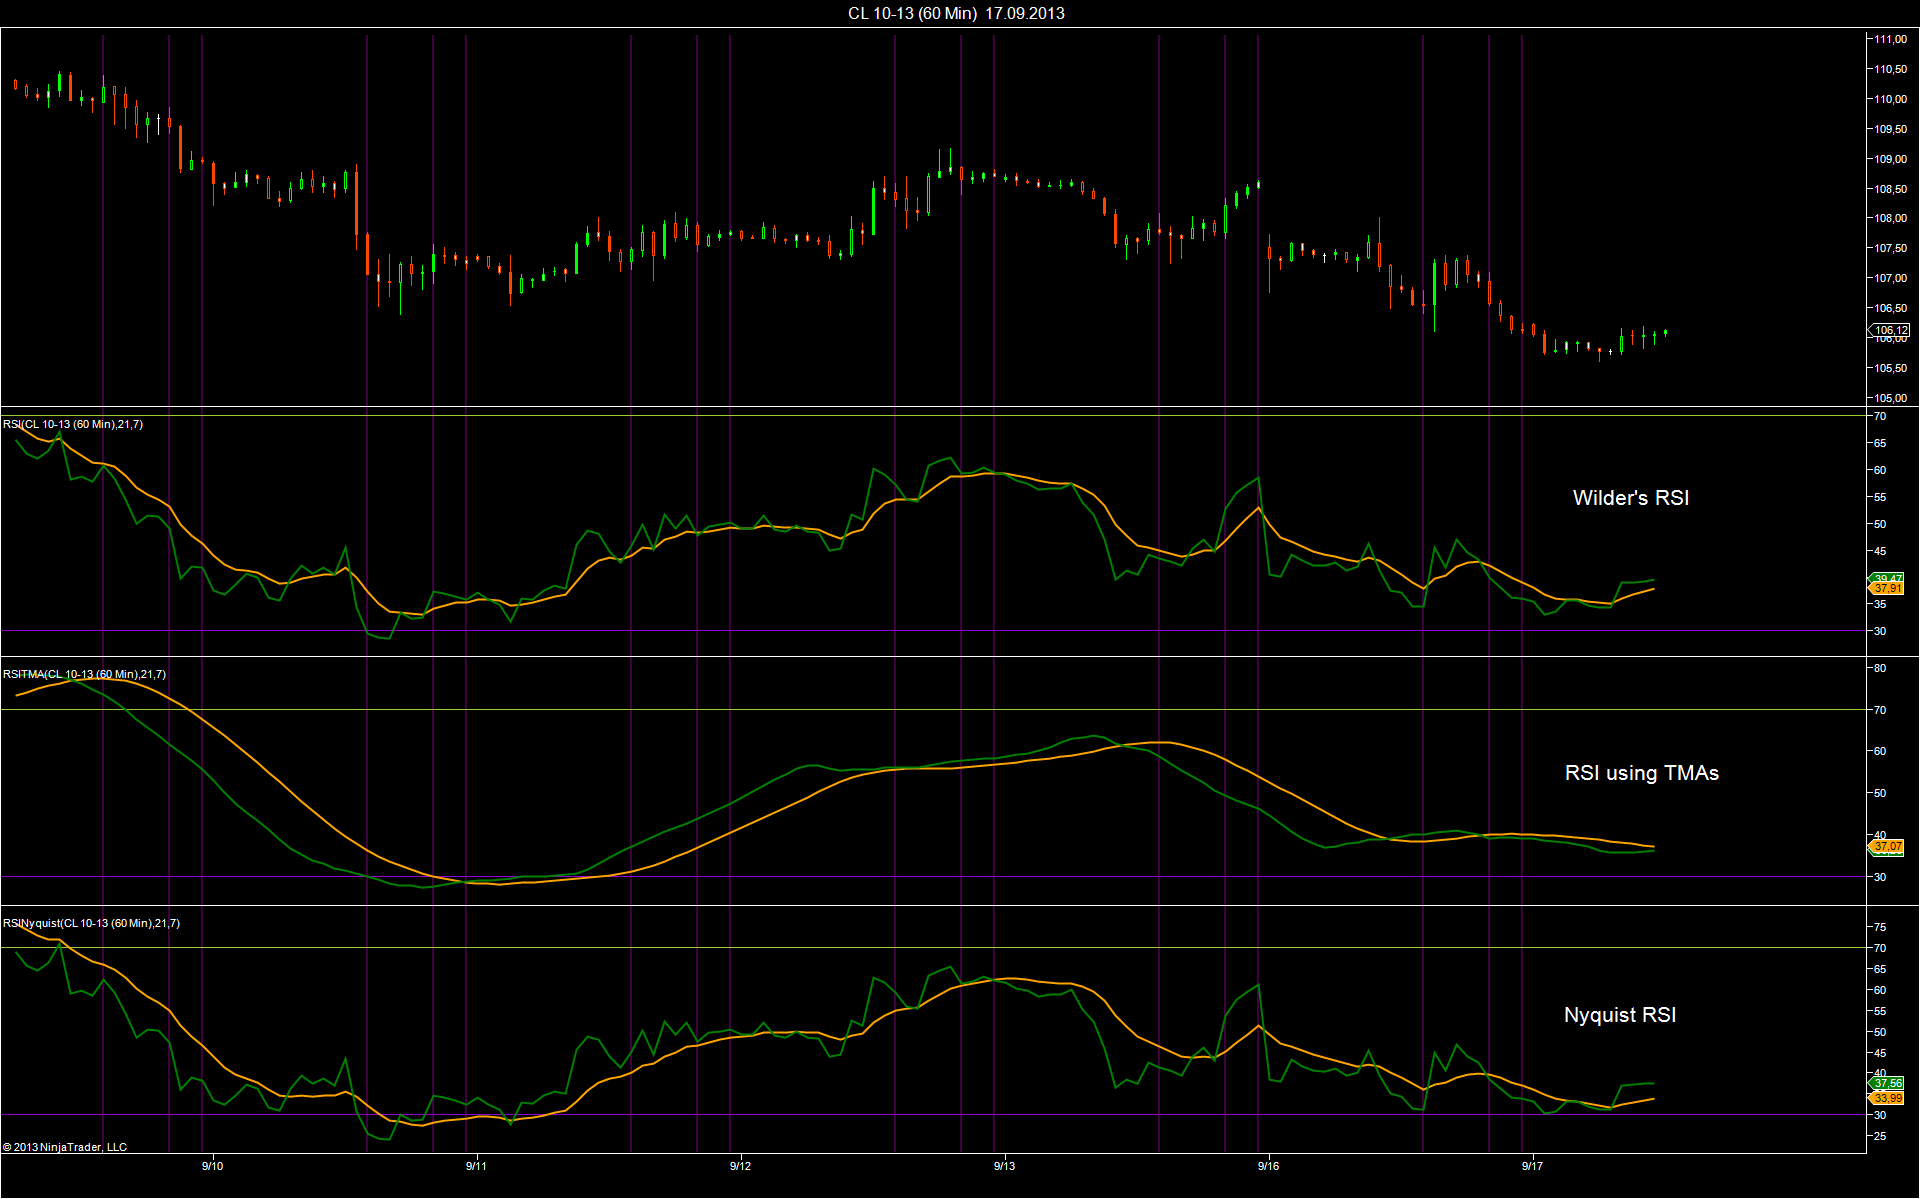
Task: Click the 9/13 date label on time axis
Action: (1004, 1166)
